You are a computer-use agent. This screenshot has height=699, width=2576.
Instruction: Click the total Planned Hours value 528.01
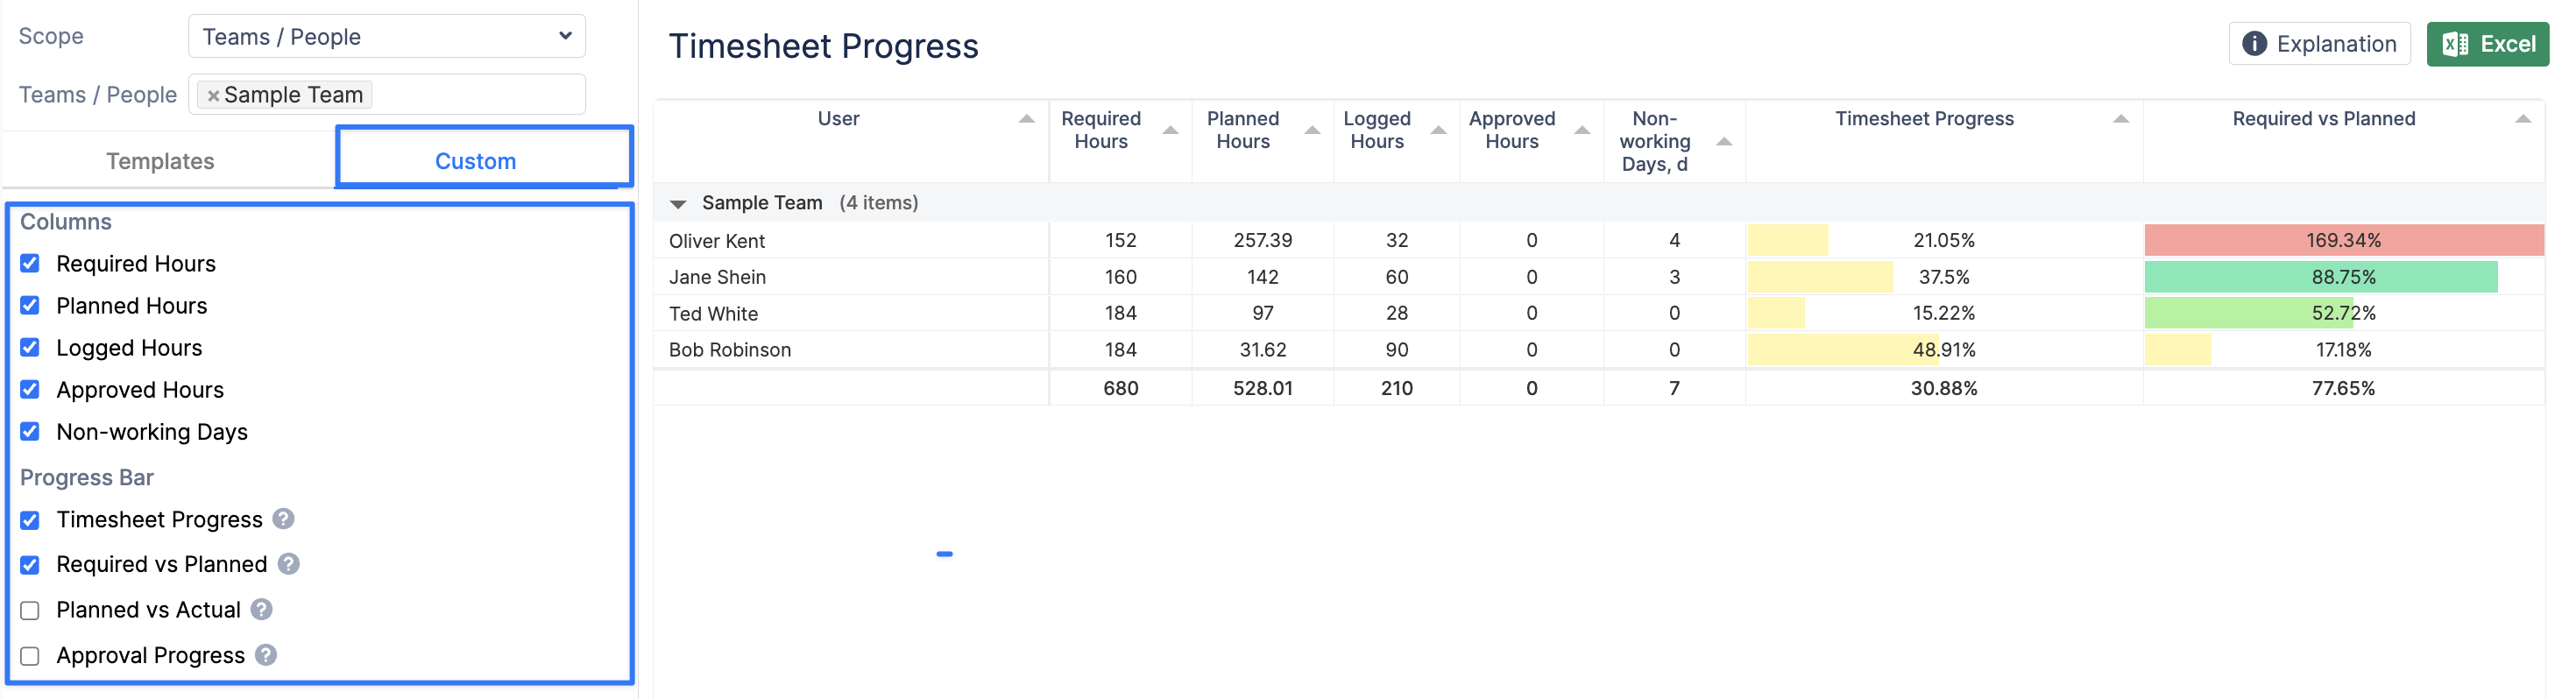coord(1262,388)
